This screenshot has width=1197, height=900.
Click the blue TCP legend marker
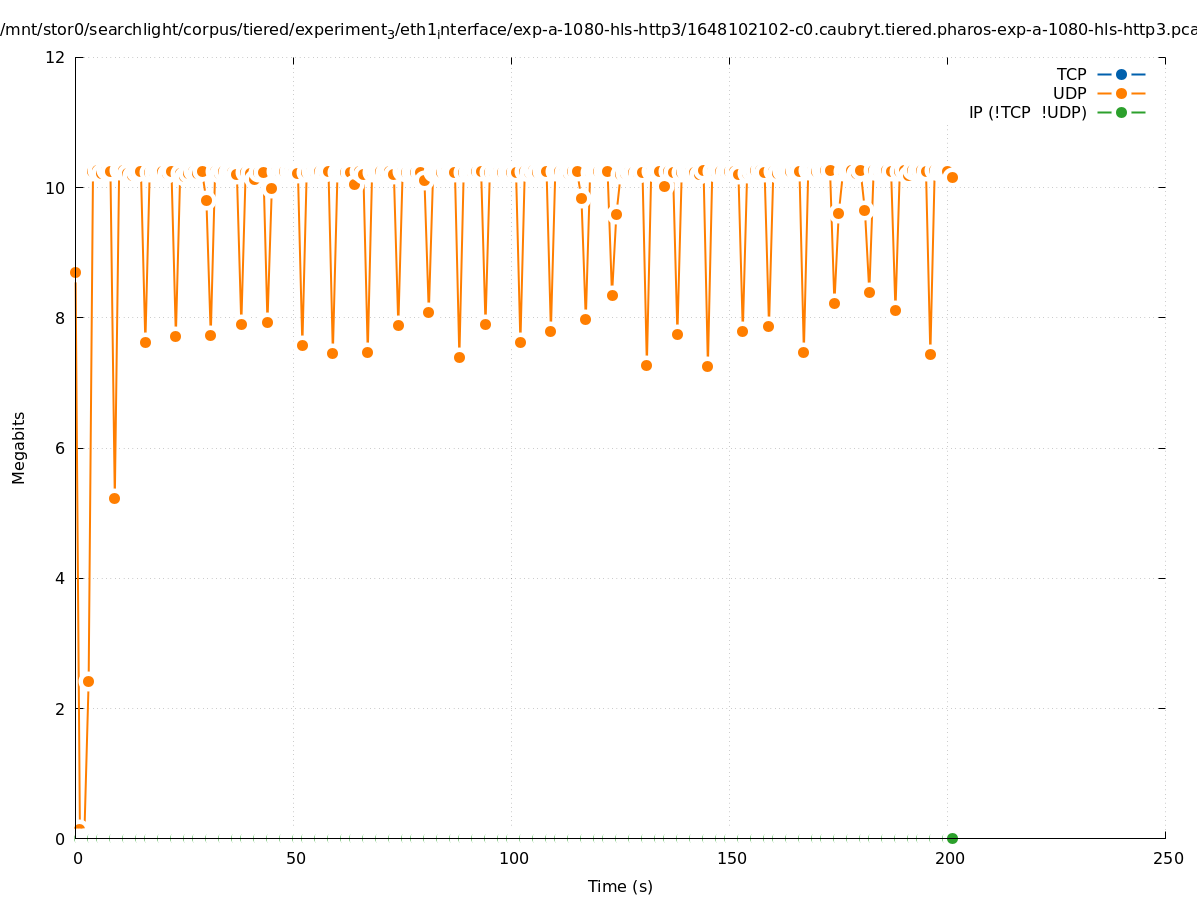coord(1121,74)
